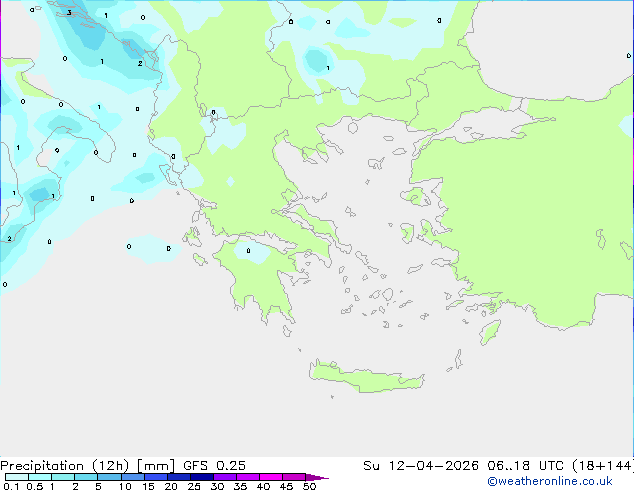
Task: Click the 'Su 12-04-2026' date text
Action: pyautogui.click(x=421, y=466)
